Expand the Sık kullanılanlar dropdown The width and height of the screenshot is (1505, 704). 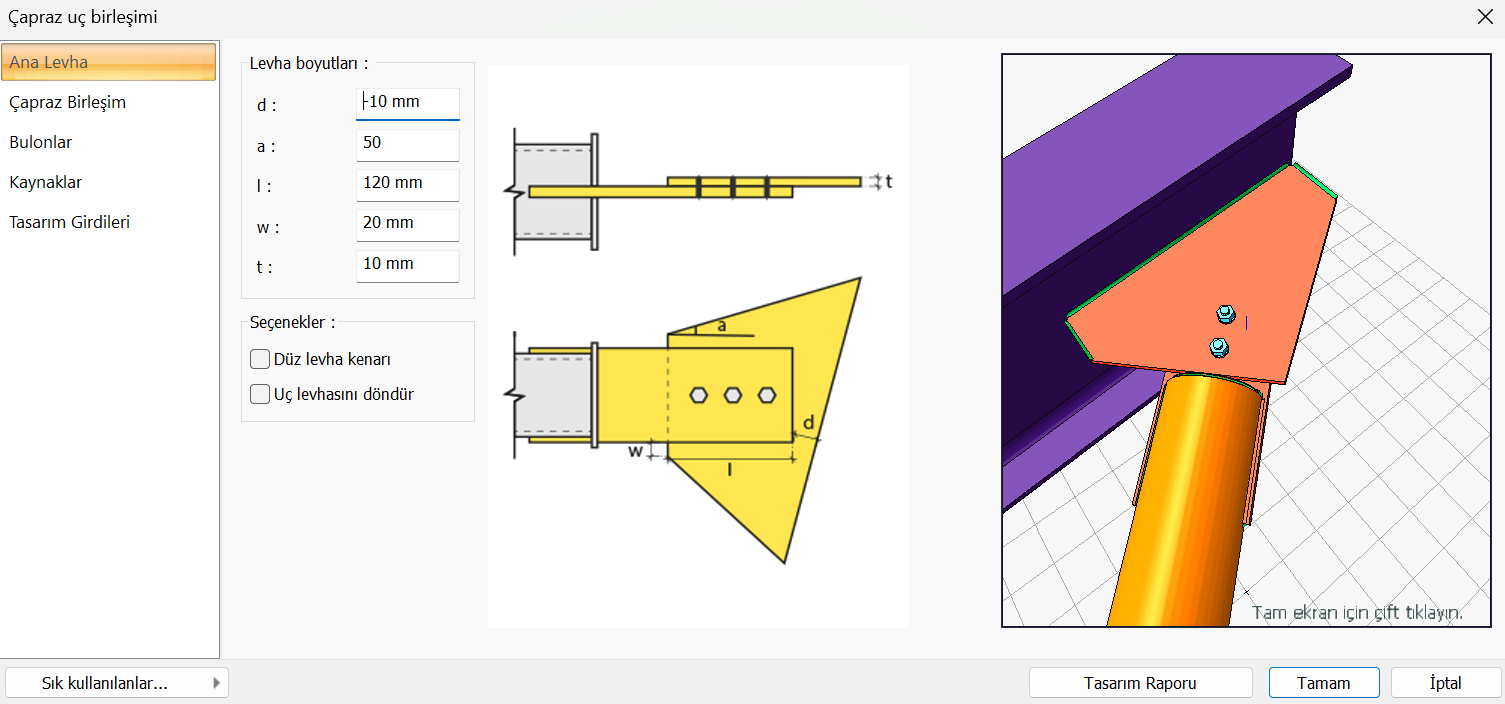coord(116,683)
